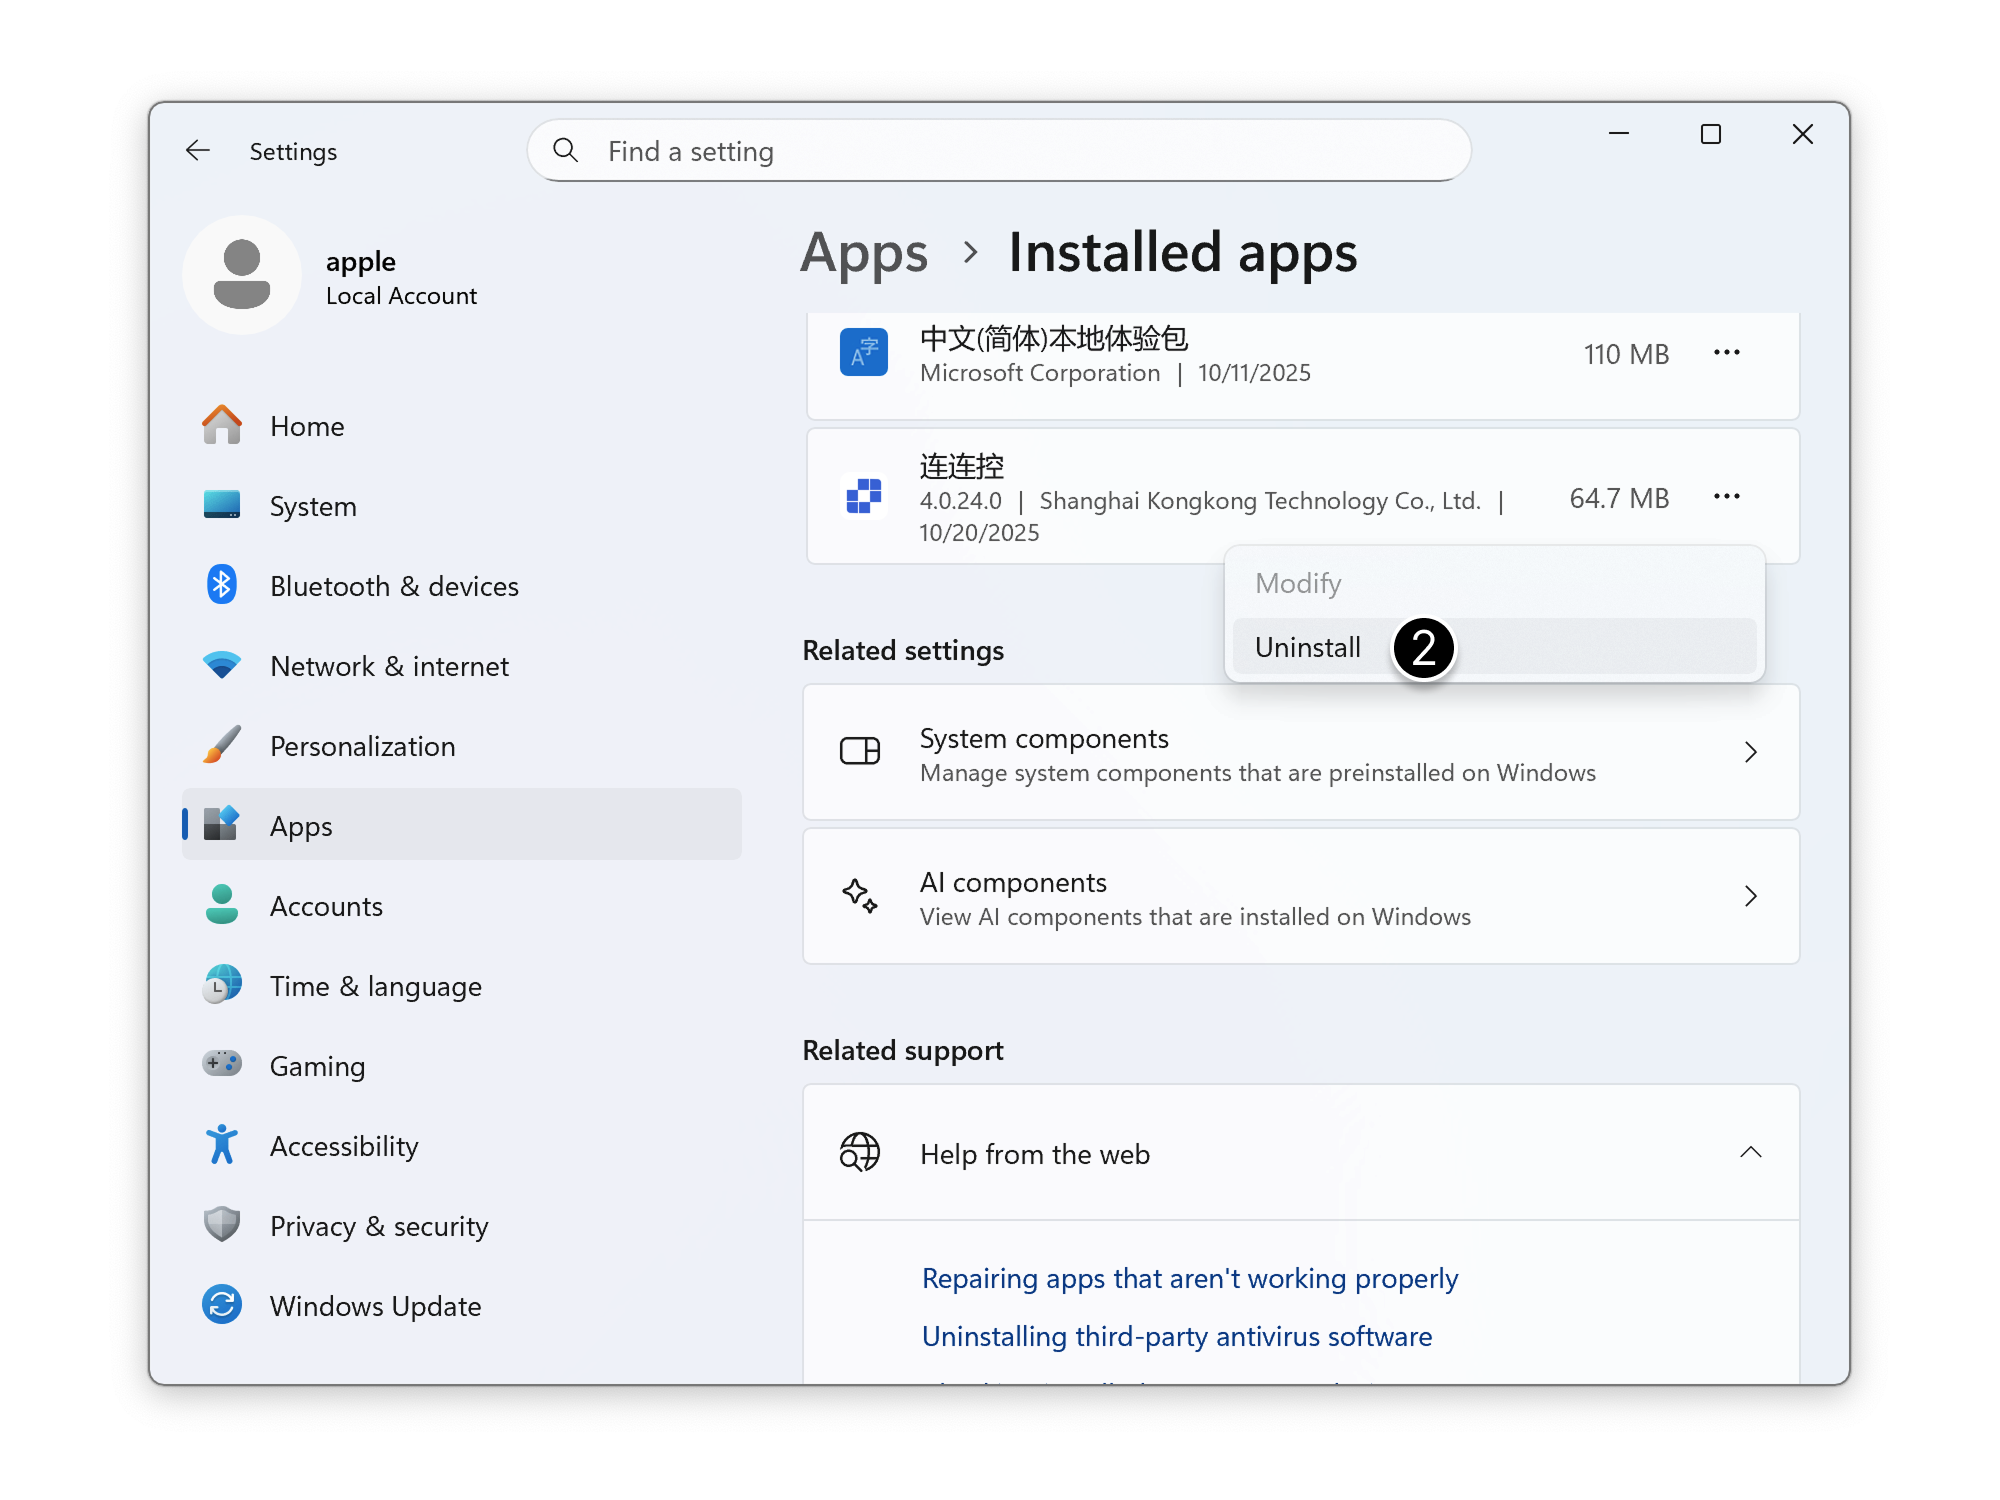Select Uninstall in the context menu
The height and width of the screenshot is (1500, 2000).
tap(1307, 647)
